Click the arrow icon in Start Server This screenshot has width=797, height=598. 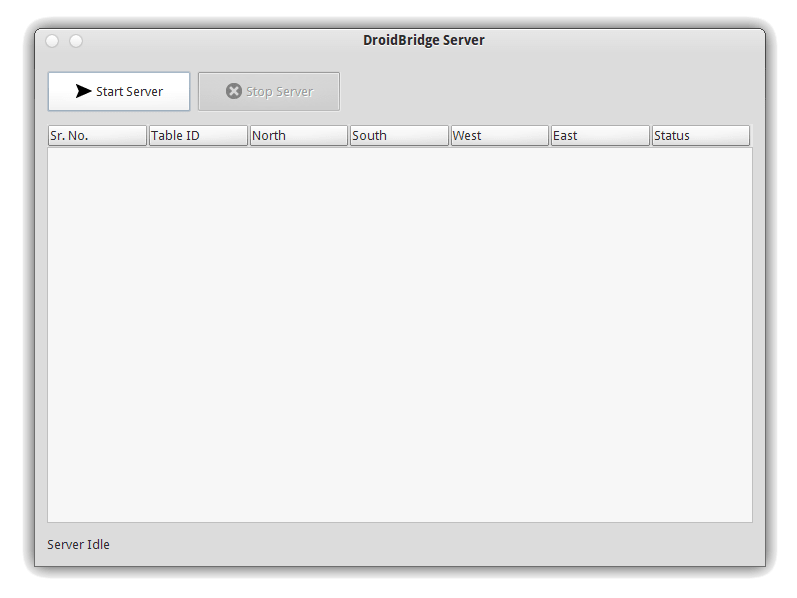83,91
